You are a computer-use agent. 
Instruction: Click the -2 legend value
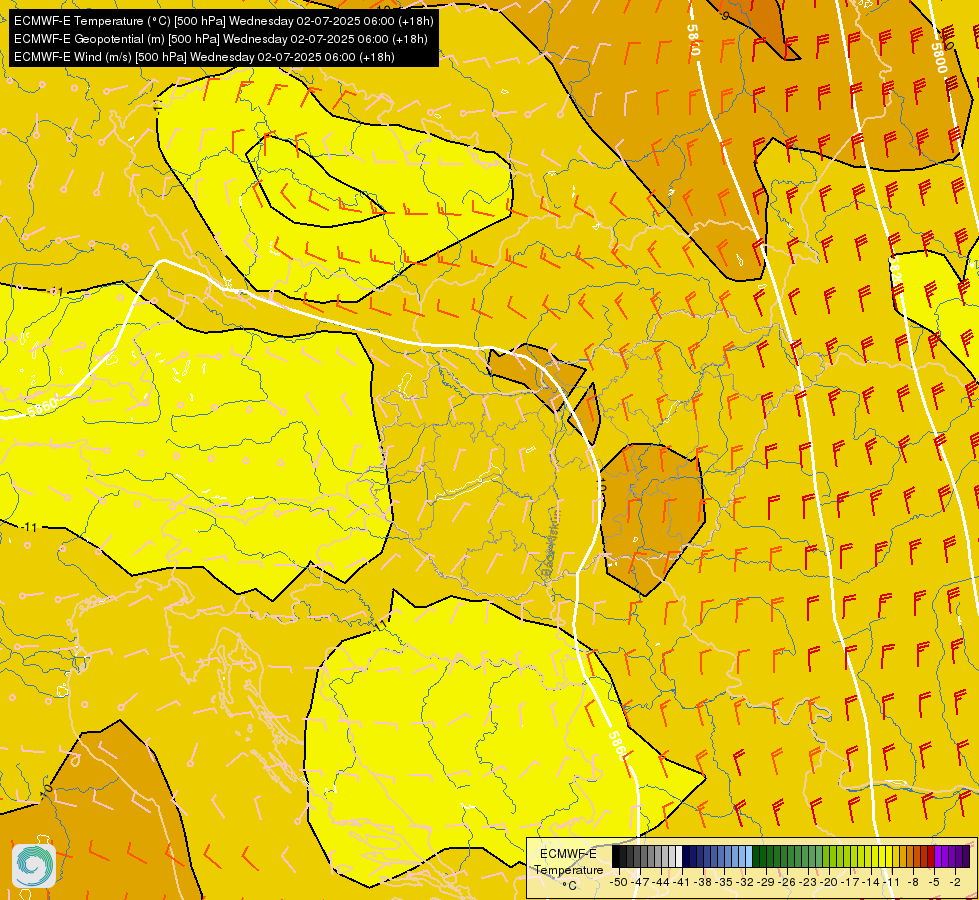click(955, 882)
